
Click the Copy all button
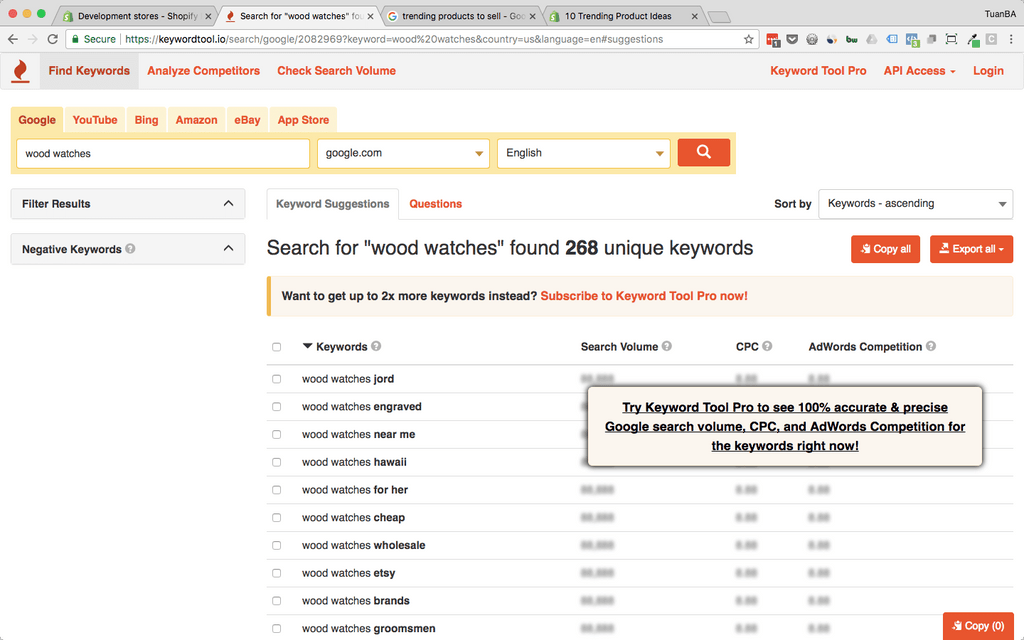pyautogui.click(x=886, y=249)
